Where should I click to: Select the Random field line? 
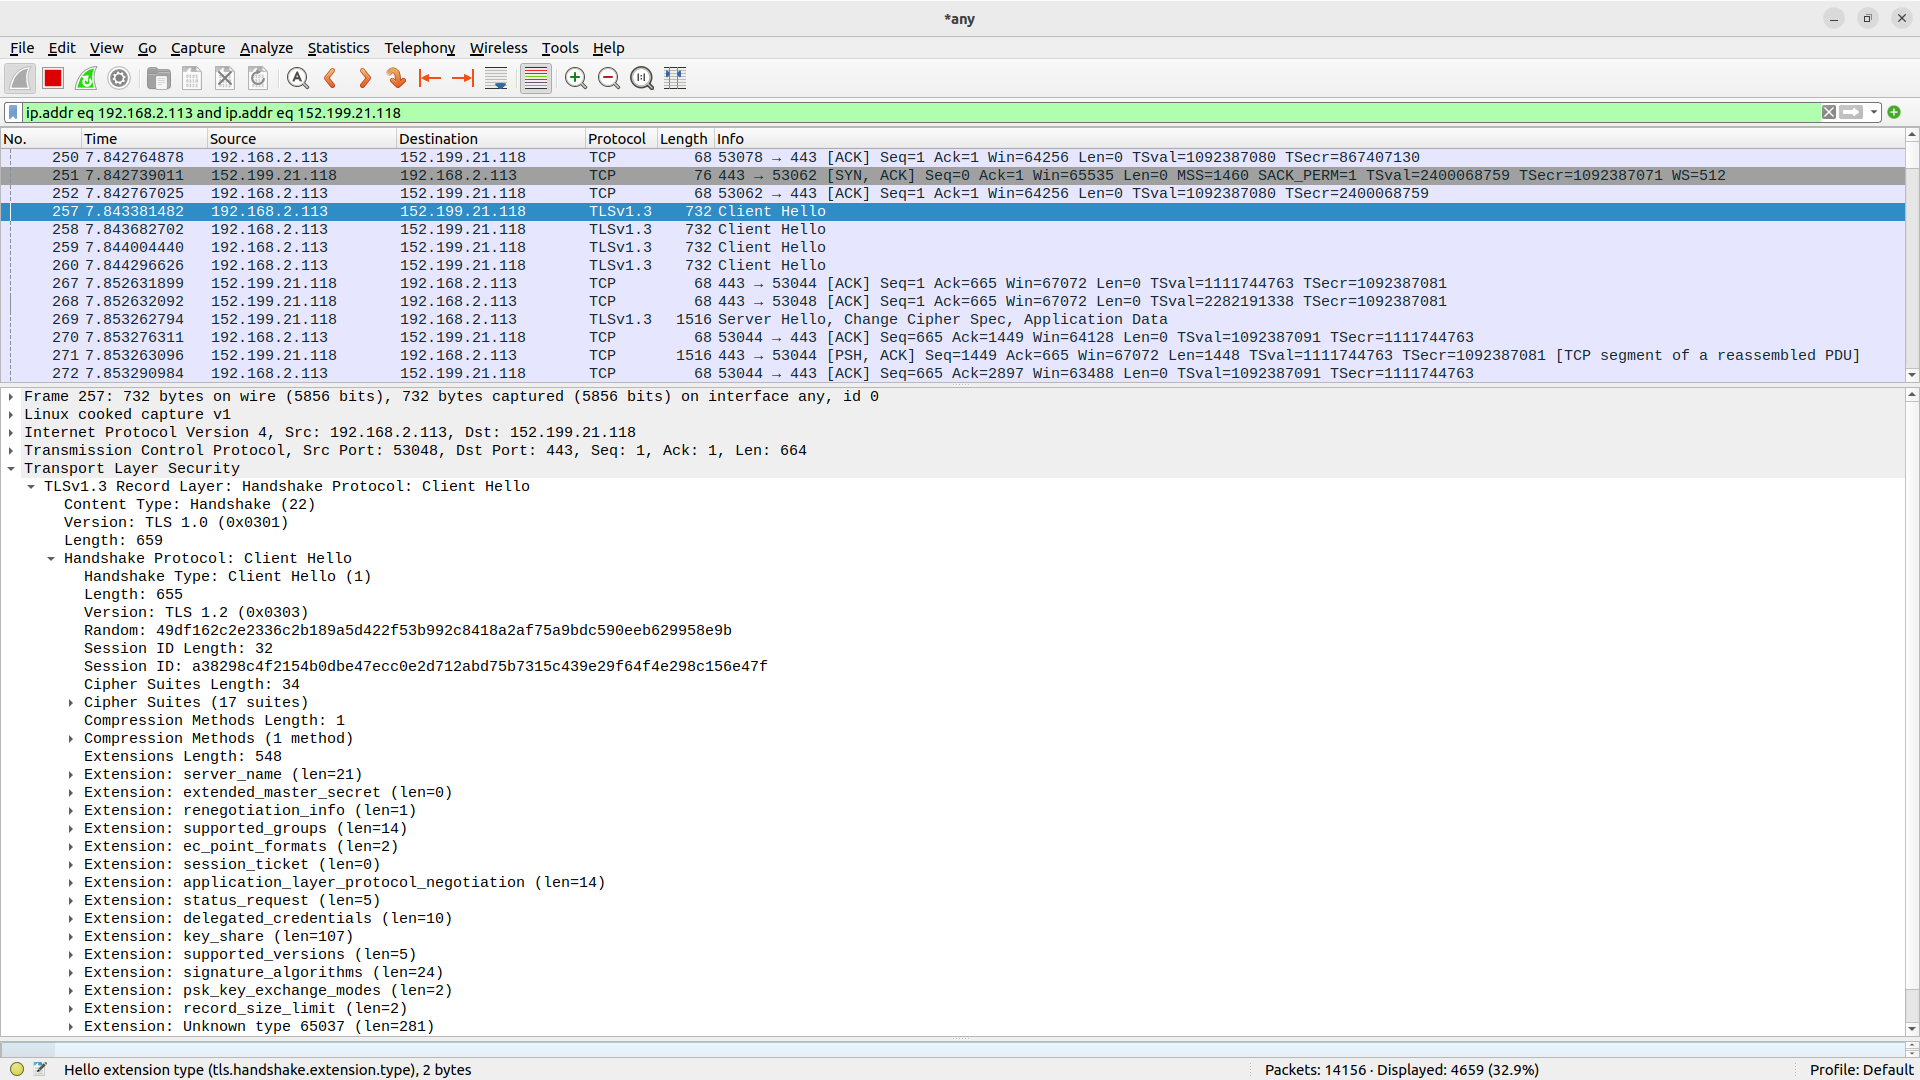click(408, 631)
